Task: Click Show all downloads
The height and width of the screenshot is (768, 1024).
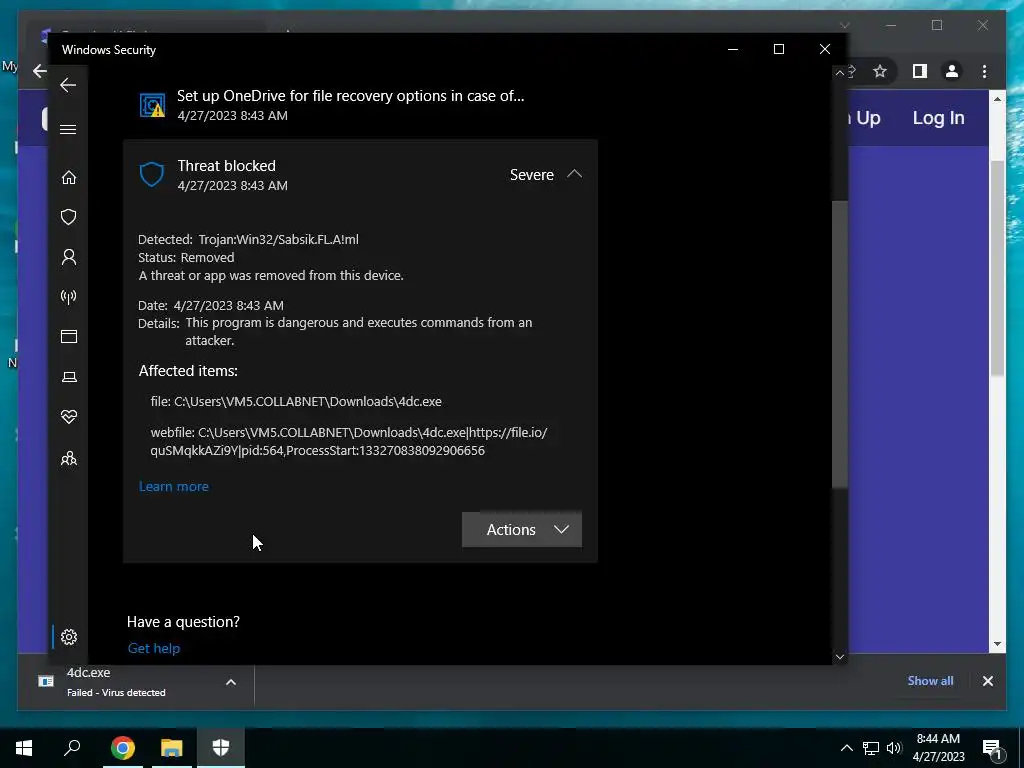Action: tap(930, 681)
